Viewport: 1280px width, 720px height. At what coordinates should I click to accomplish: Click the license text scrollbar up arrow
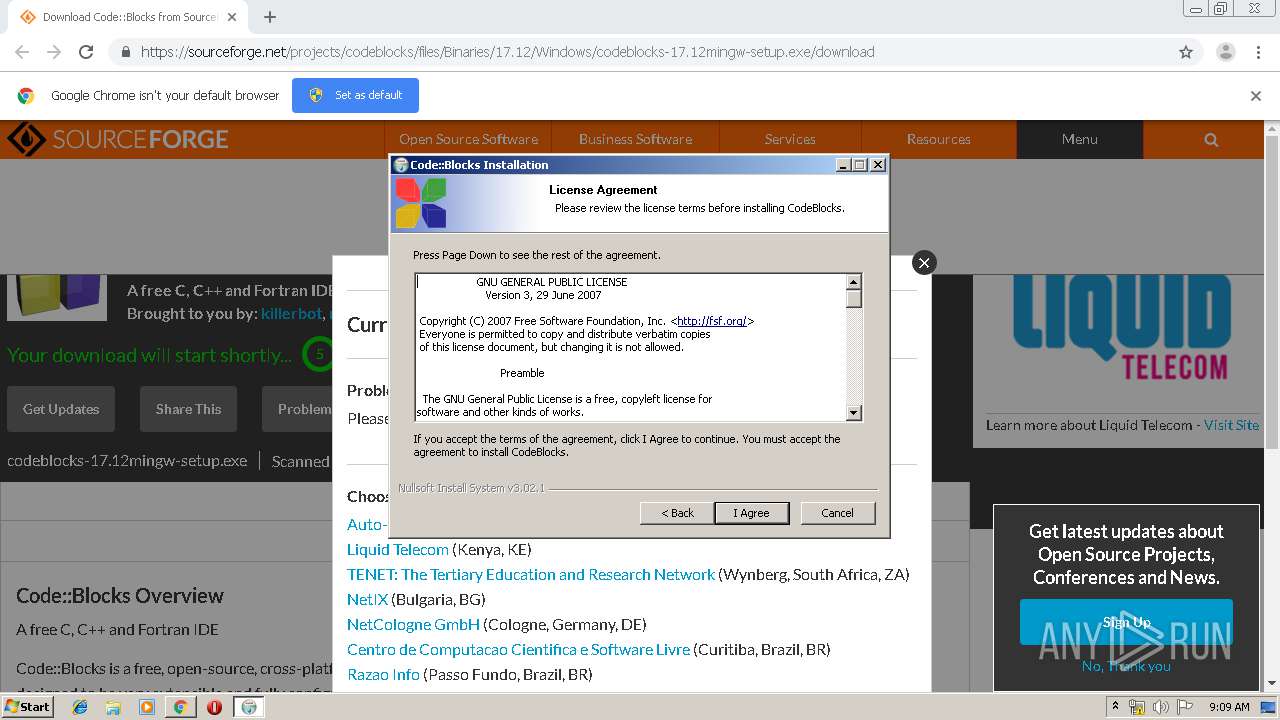click(854, 282)
